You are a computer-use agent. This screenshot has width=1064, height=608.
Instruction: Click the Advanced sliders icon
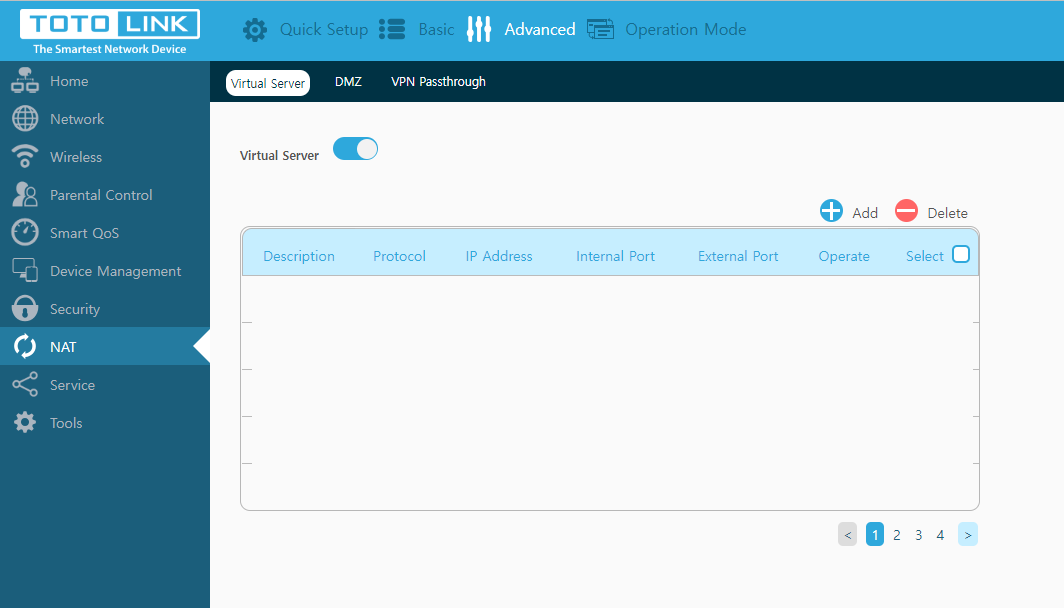tap(478, 29)
